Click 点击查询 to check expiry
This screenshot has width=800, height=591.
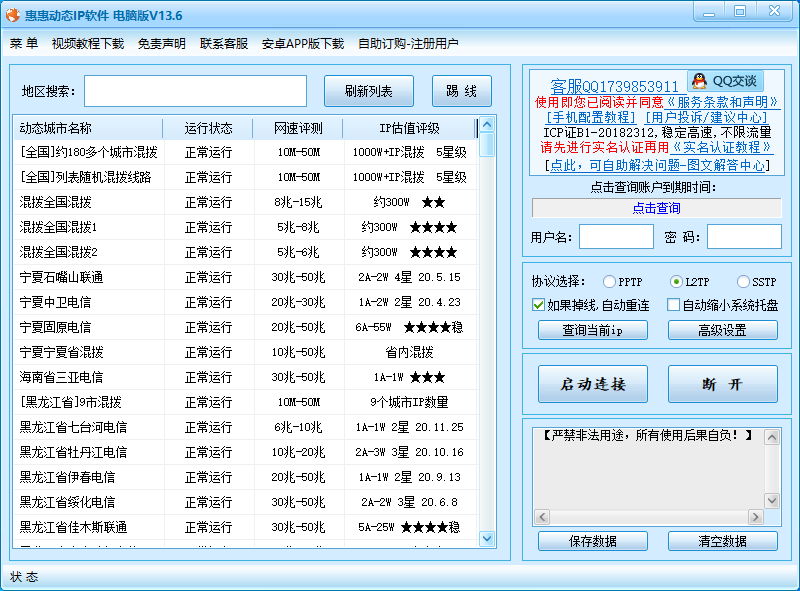coord(657,208)
